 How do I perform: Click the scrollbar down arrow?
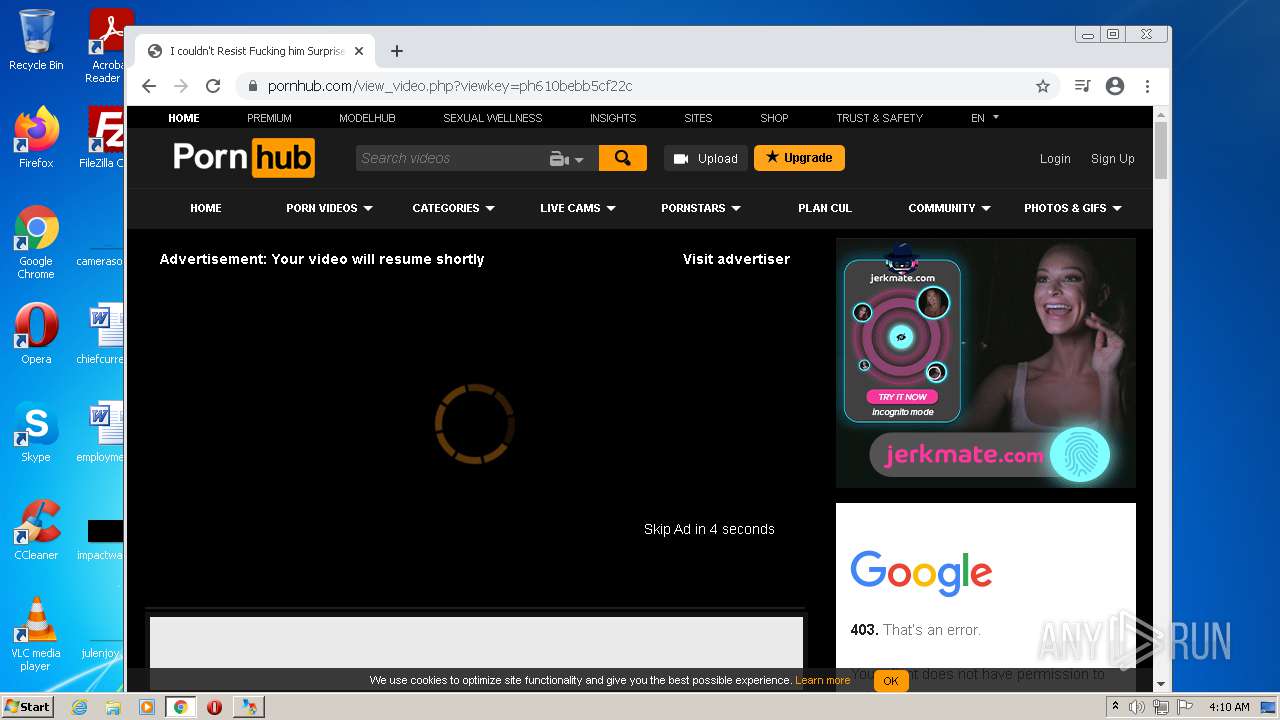(1161, 685)
